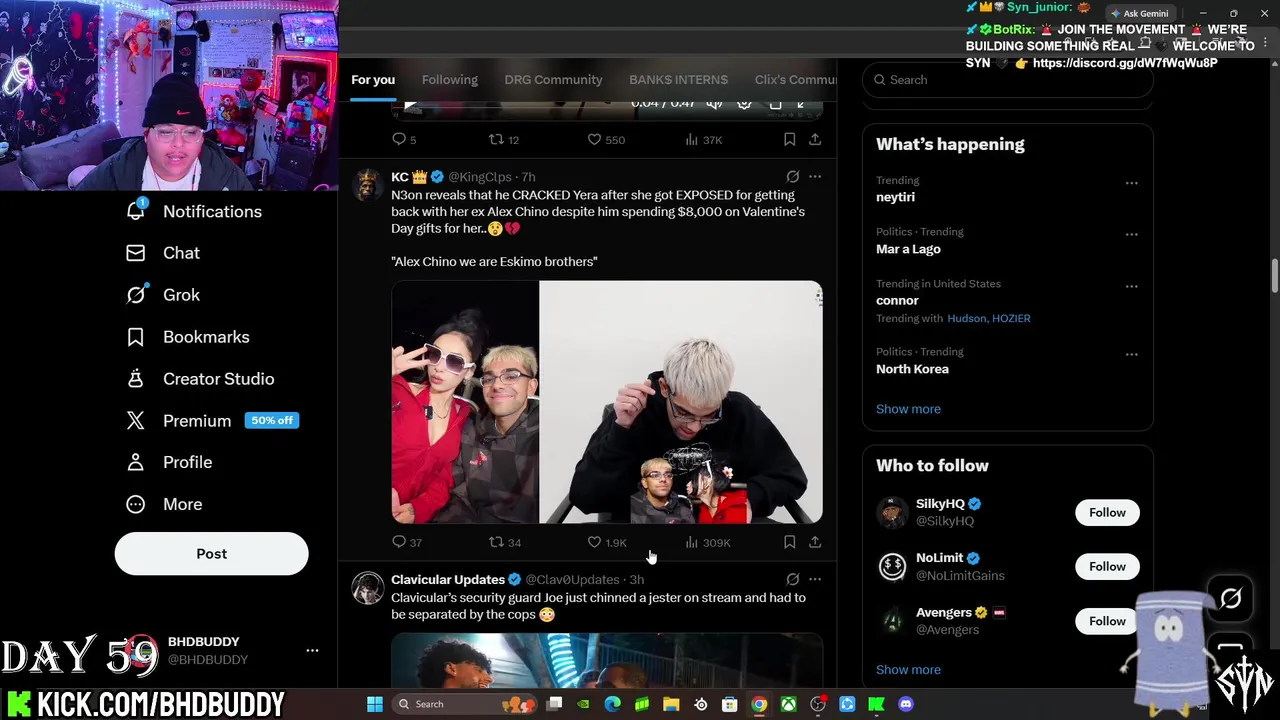
Task: Open the left couple photo in KC post
Action: (x=465, y=402)
